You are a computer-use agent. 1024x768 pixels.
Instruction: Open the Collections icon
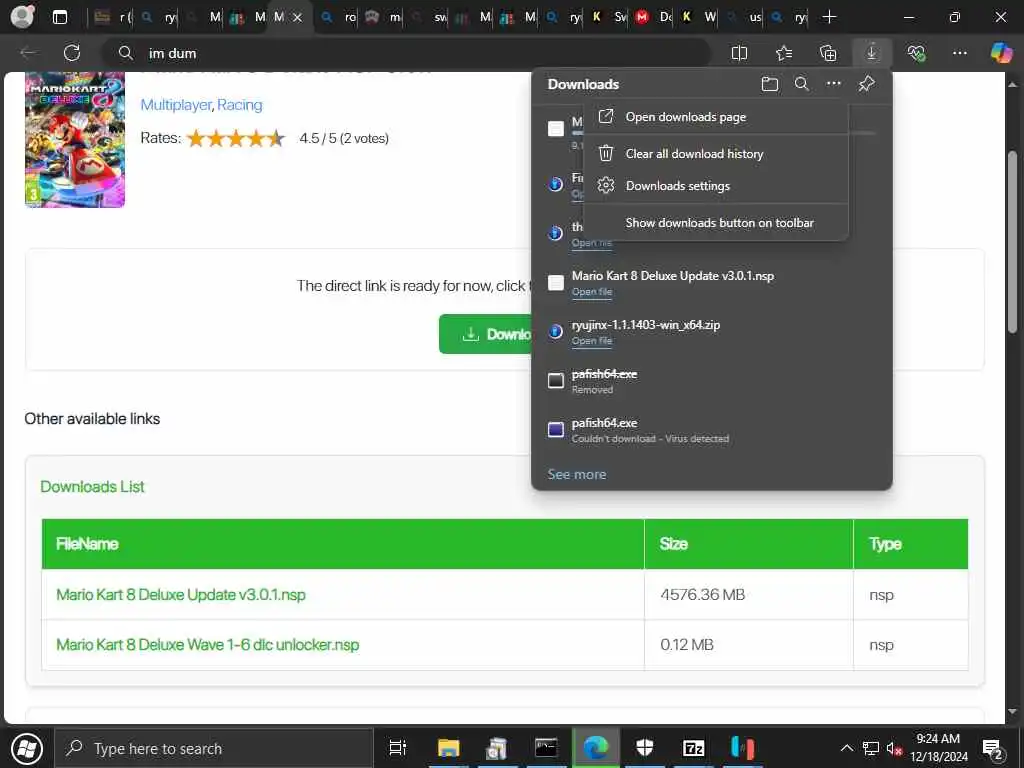tap(827, 53)
